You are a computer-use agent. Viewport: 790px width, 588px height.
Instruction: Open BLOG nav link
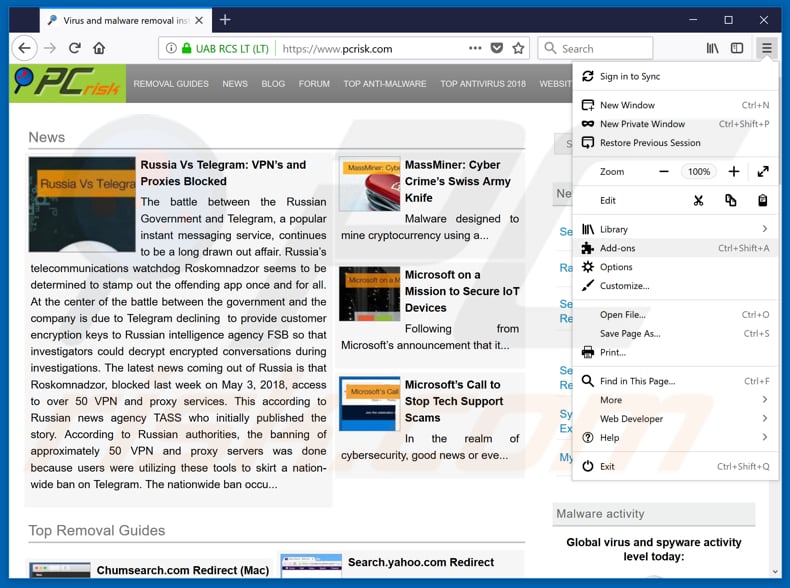coord(273,84)
